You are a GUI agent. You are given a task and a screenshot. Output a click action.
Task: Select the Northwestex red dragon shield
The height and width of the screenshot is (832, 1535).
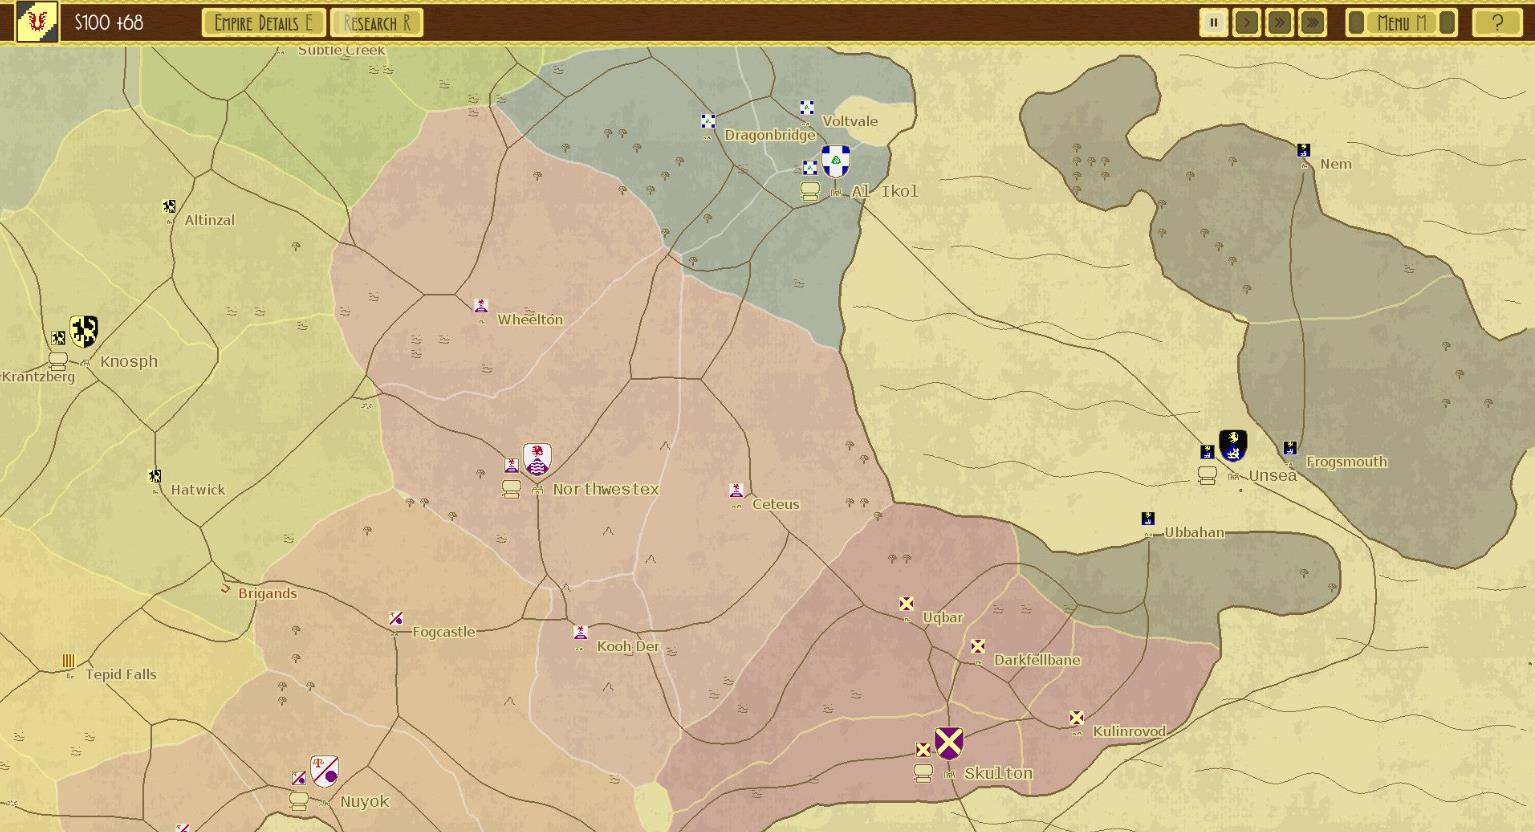538,459
